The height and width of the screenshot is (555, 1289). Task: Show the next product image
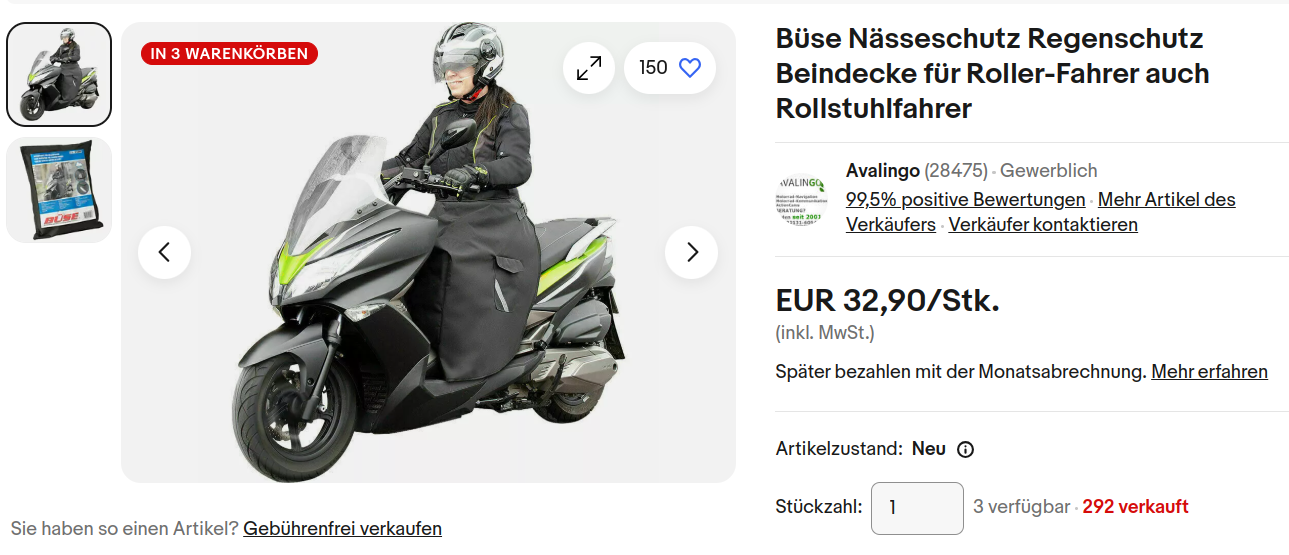pos(692,252)
